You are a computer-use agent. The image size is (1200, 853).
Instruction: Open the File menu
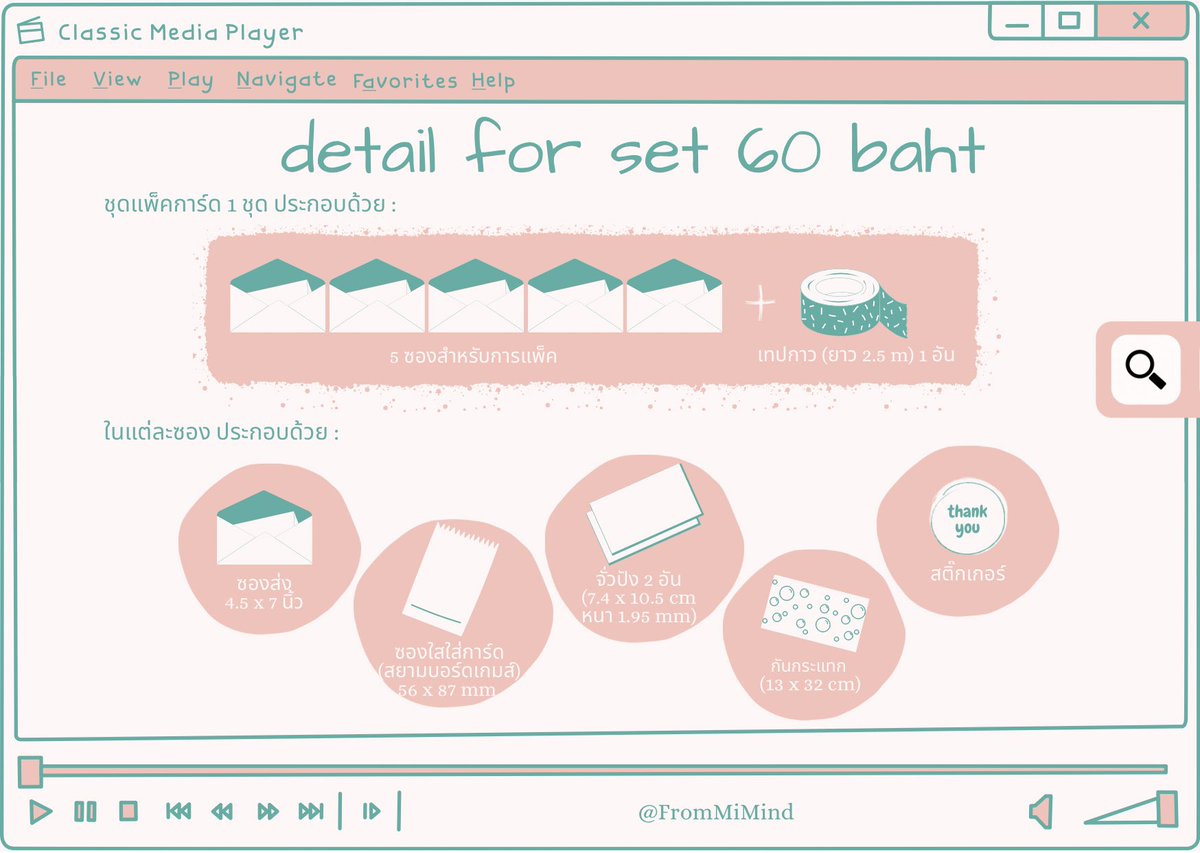[x=48, y=79]
